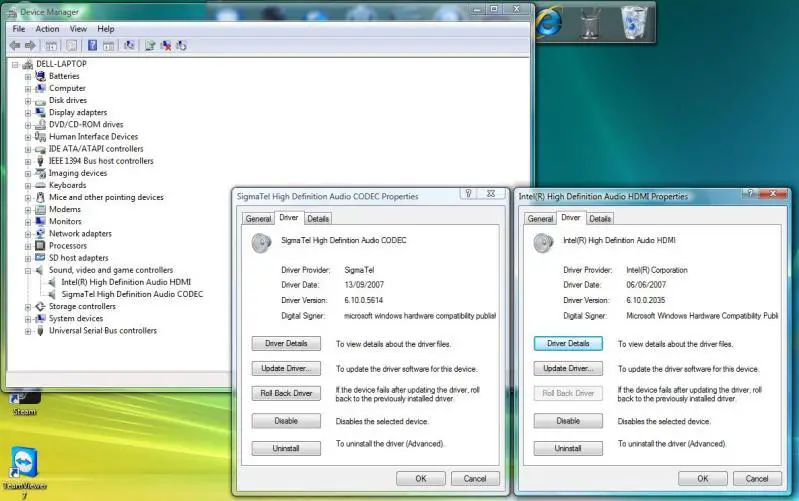Select Intel(R) High Definition Audio HDMI in tree

click(126, 282)
